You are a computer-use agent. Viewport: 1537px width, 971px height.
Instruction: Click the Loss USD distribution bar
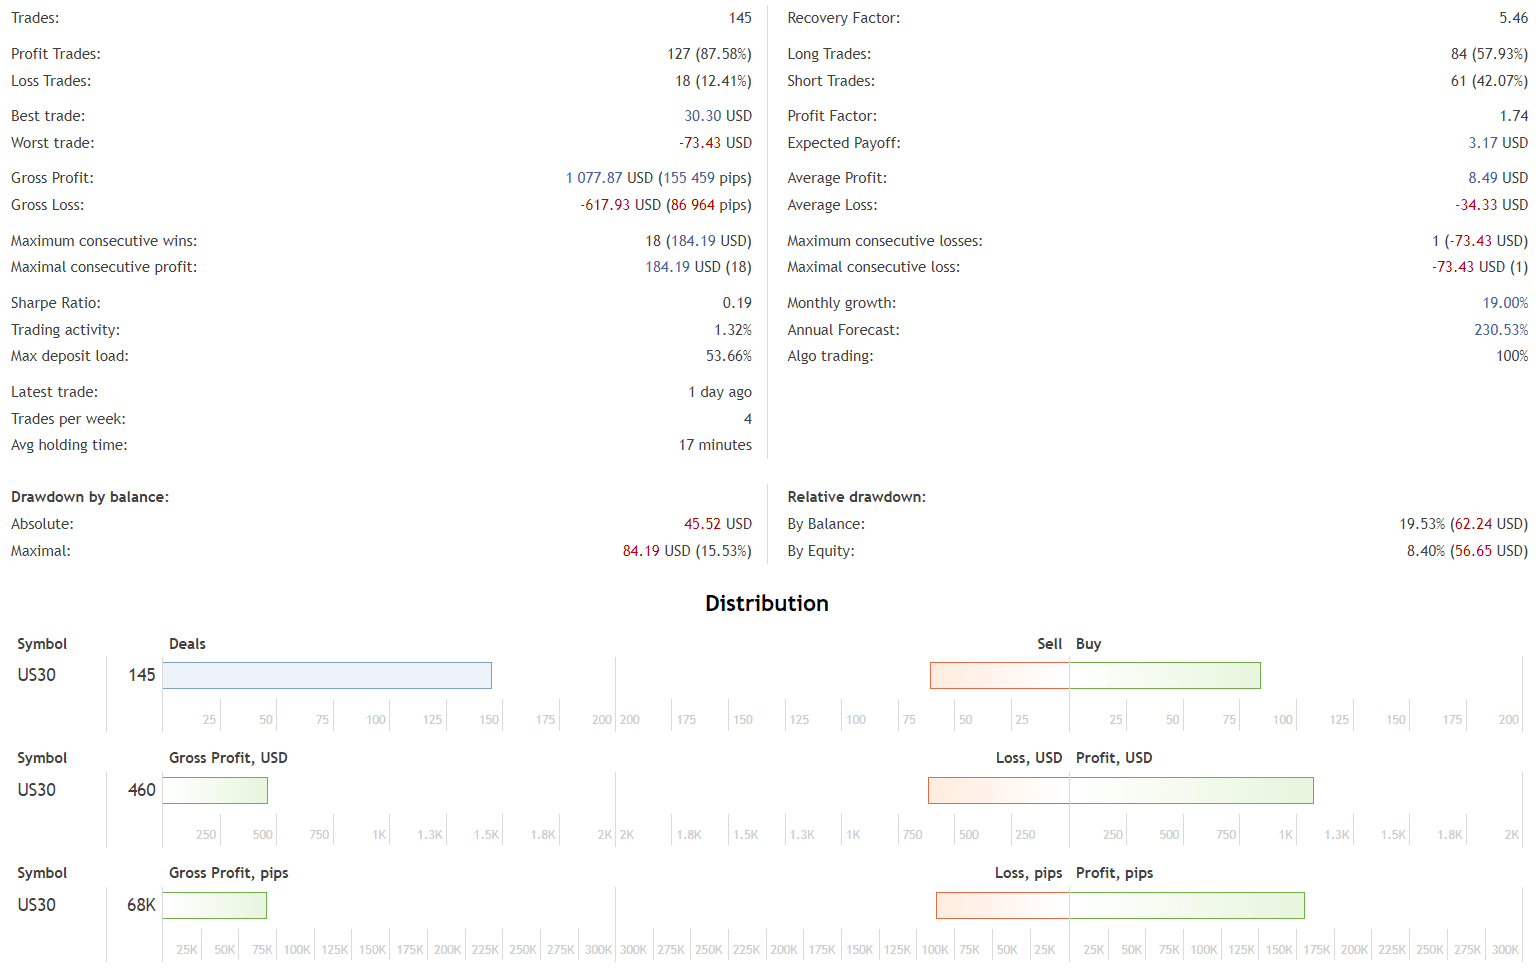(999, 790)
